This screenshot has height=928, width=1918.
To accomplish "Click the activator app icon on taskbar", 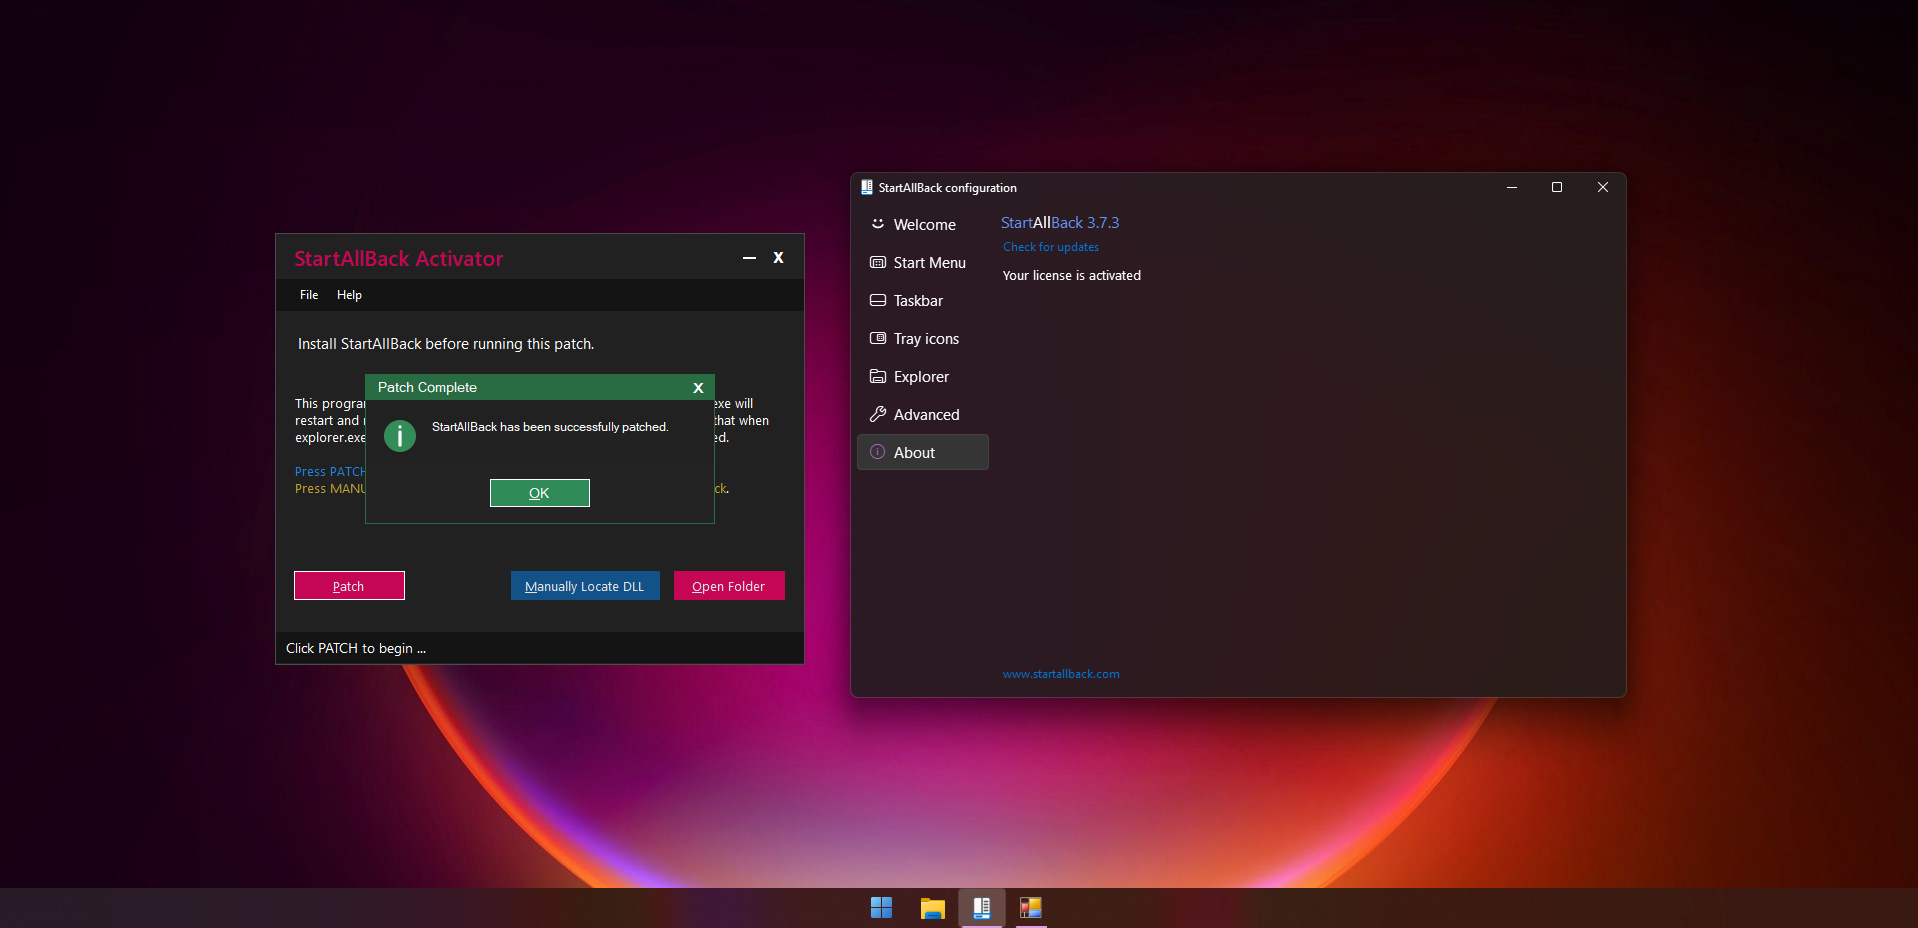I will click(1031, 907).
